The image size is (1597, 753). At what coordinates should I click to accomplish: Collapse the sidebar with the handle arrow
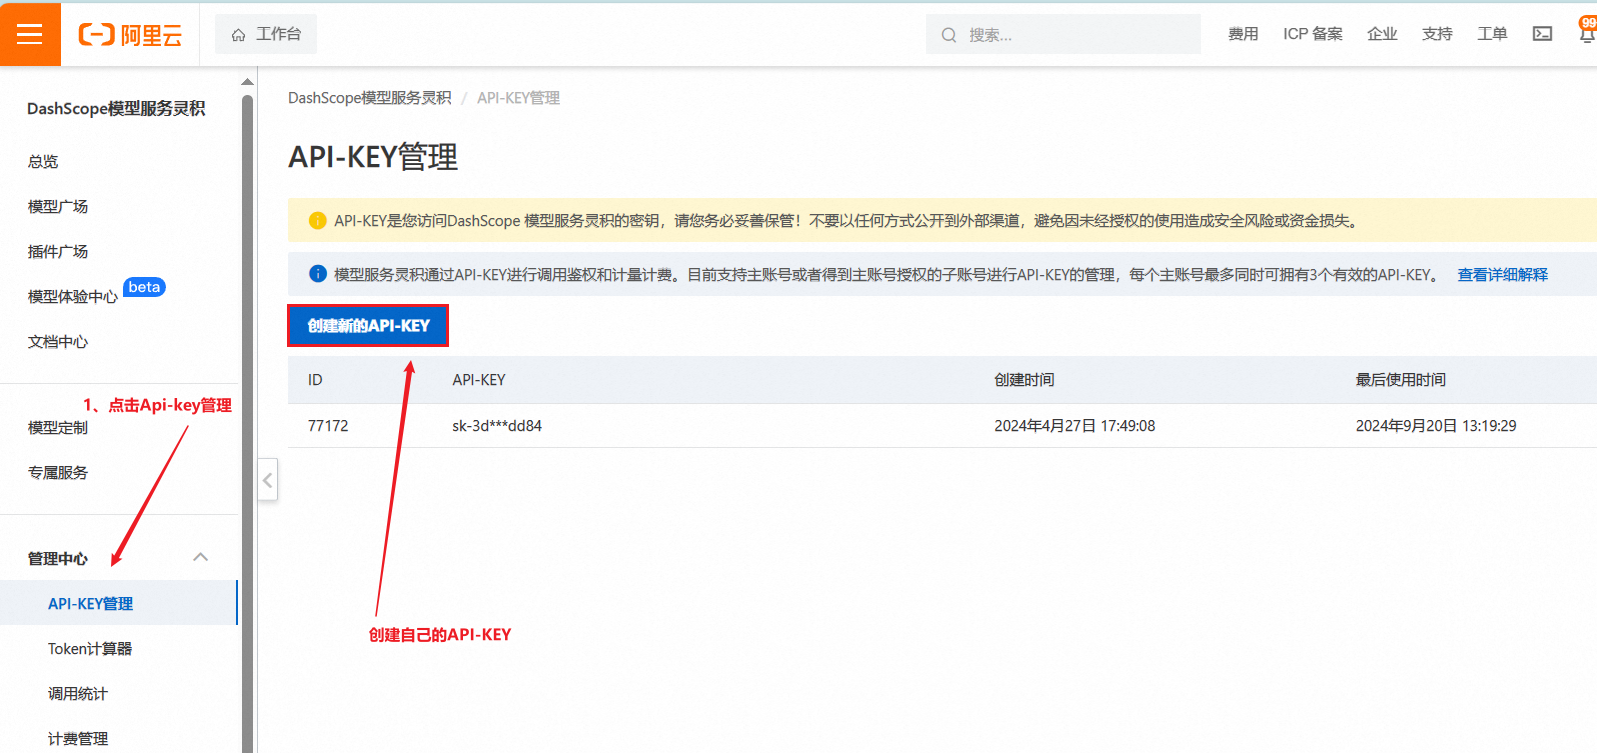pos(267,480)
